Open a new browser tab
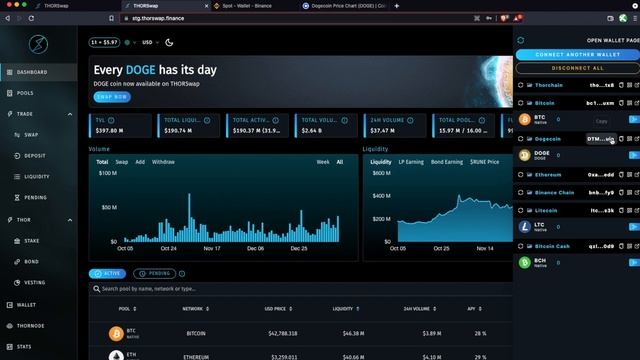Screen dimensions: 640x360 [396, 6]
